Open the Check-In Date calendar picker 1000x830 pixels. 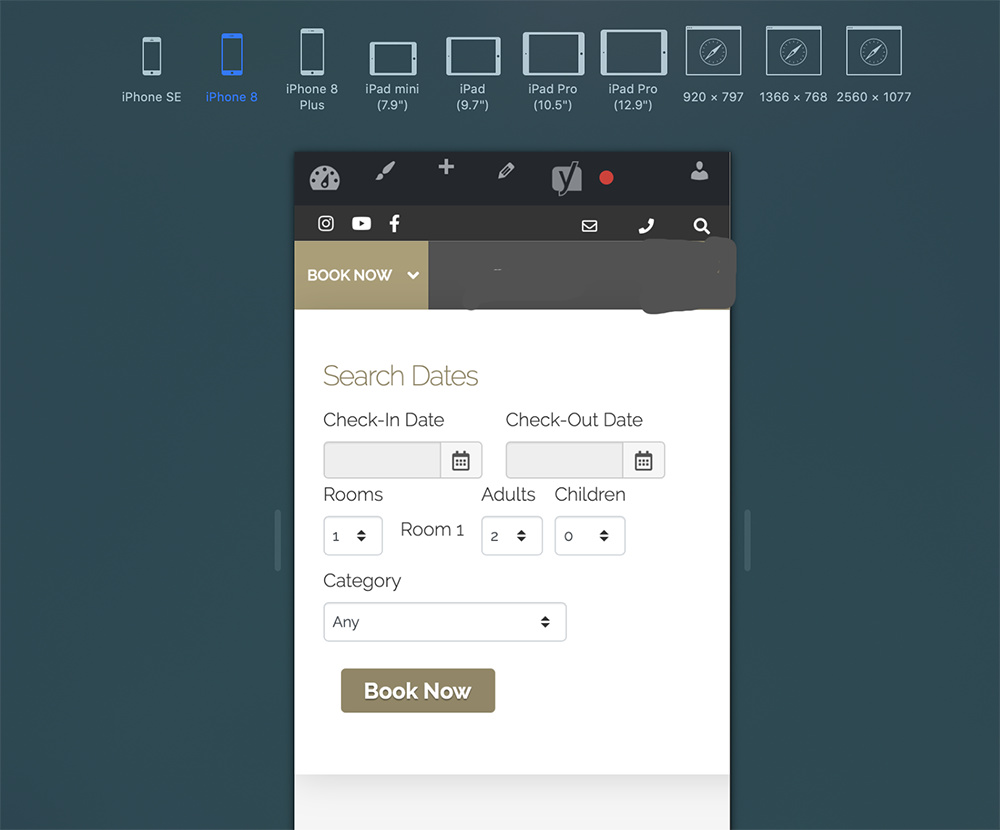click(461, 461)
